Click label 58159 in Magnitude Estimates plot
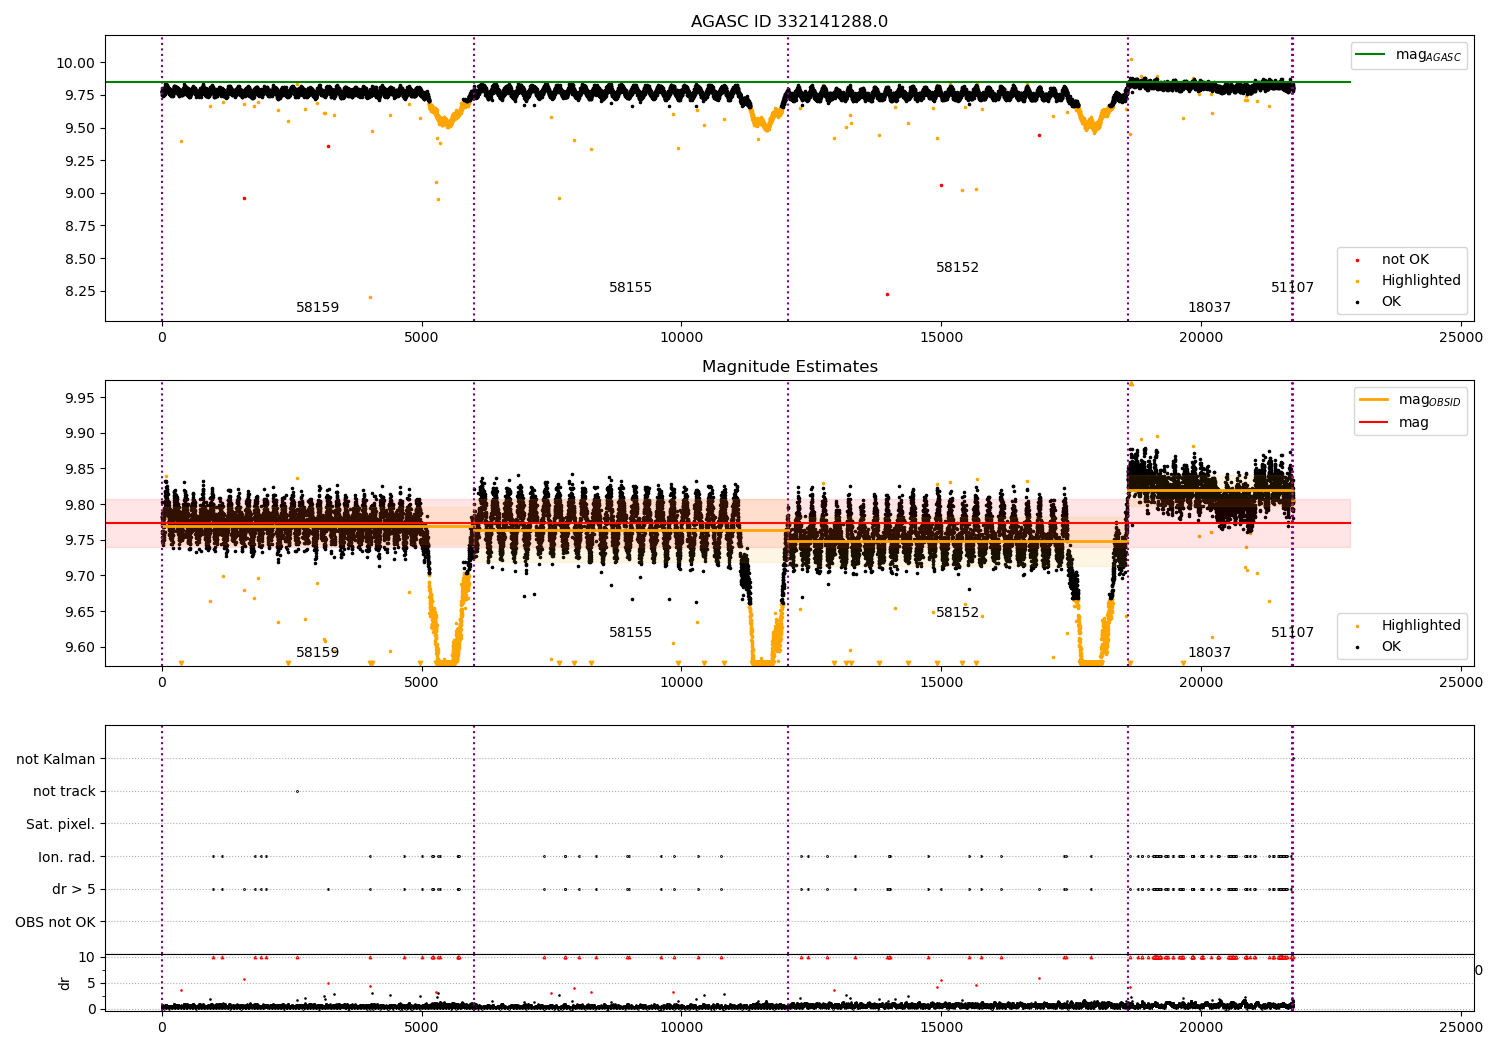The image size is (1500, 1050). (317, 653)
